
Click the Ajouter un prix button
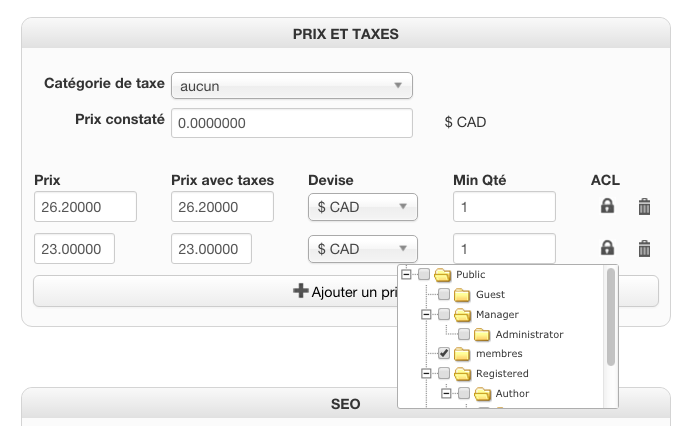[345, 291]
